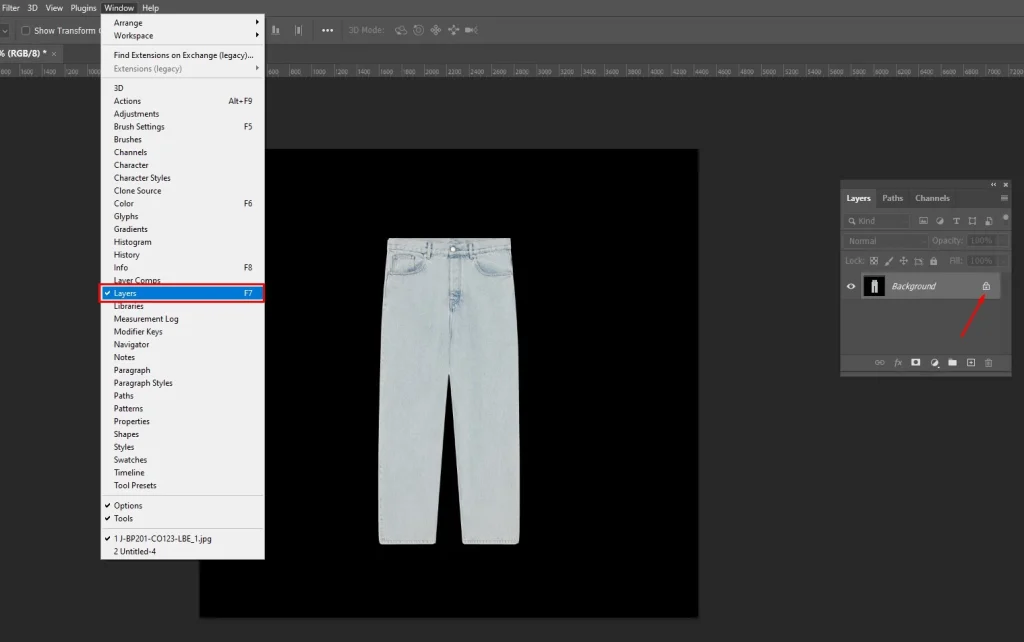Select the Add layer mask icon
The image size is (1024, 642).
coord(916,362)
